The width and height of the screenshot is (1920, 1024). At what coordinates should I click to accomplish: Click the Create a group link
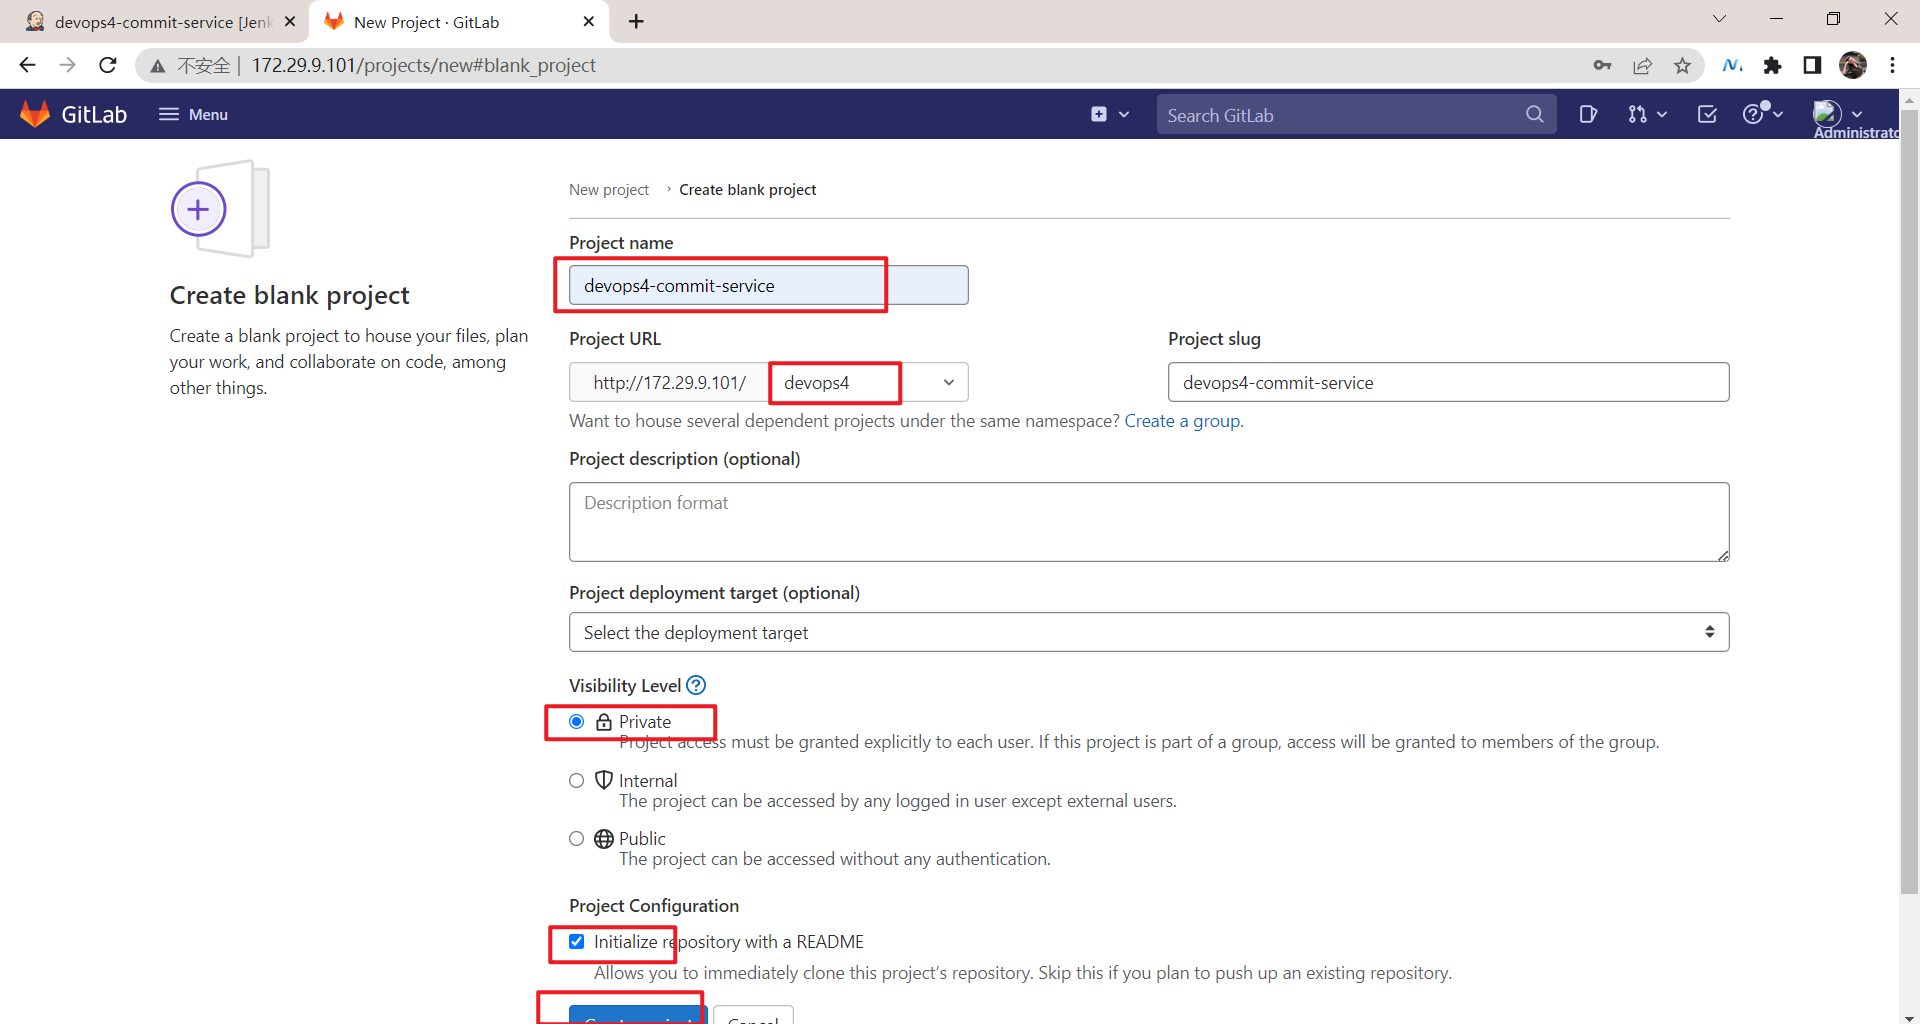1182,421
